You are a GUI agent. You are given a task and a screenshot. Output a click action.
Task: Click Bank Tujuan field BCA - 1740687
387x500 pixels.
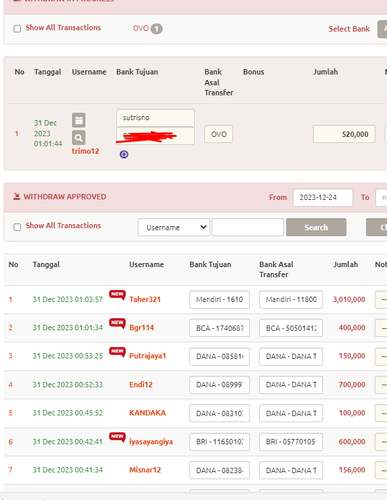pyautogui.click(x=219, y=328)
